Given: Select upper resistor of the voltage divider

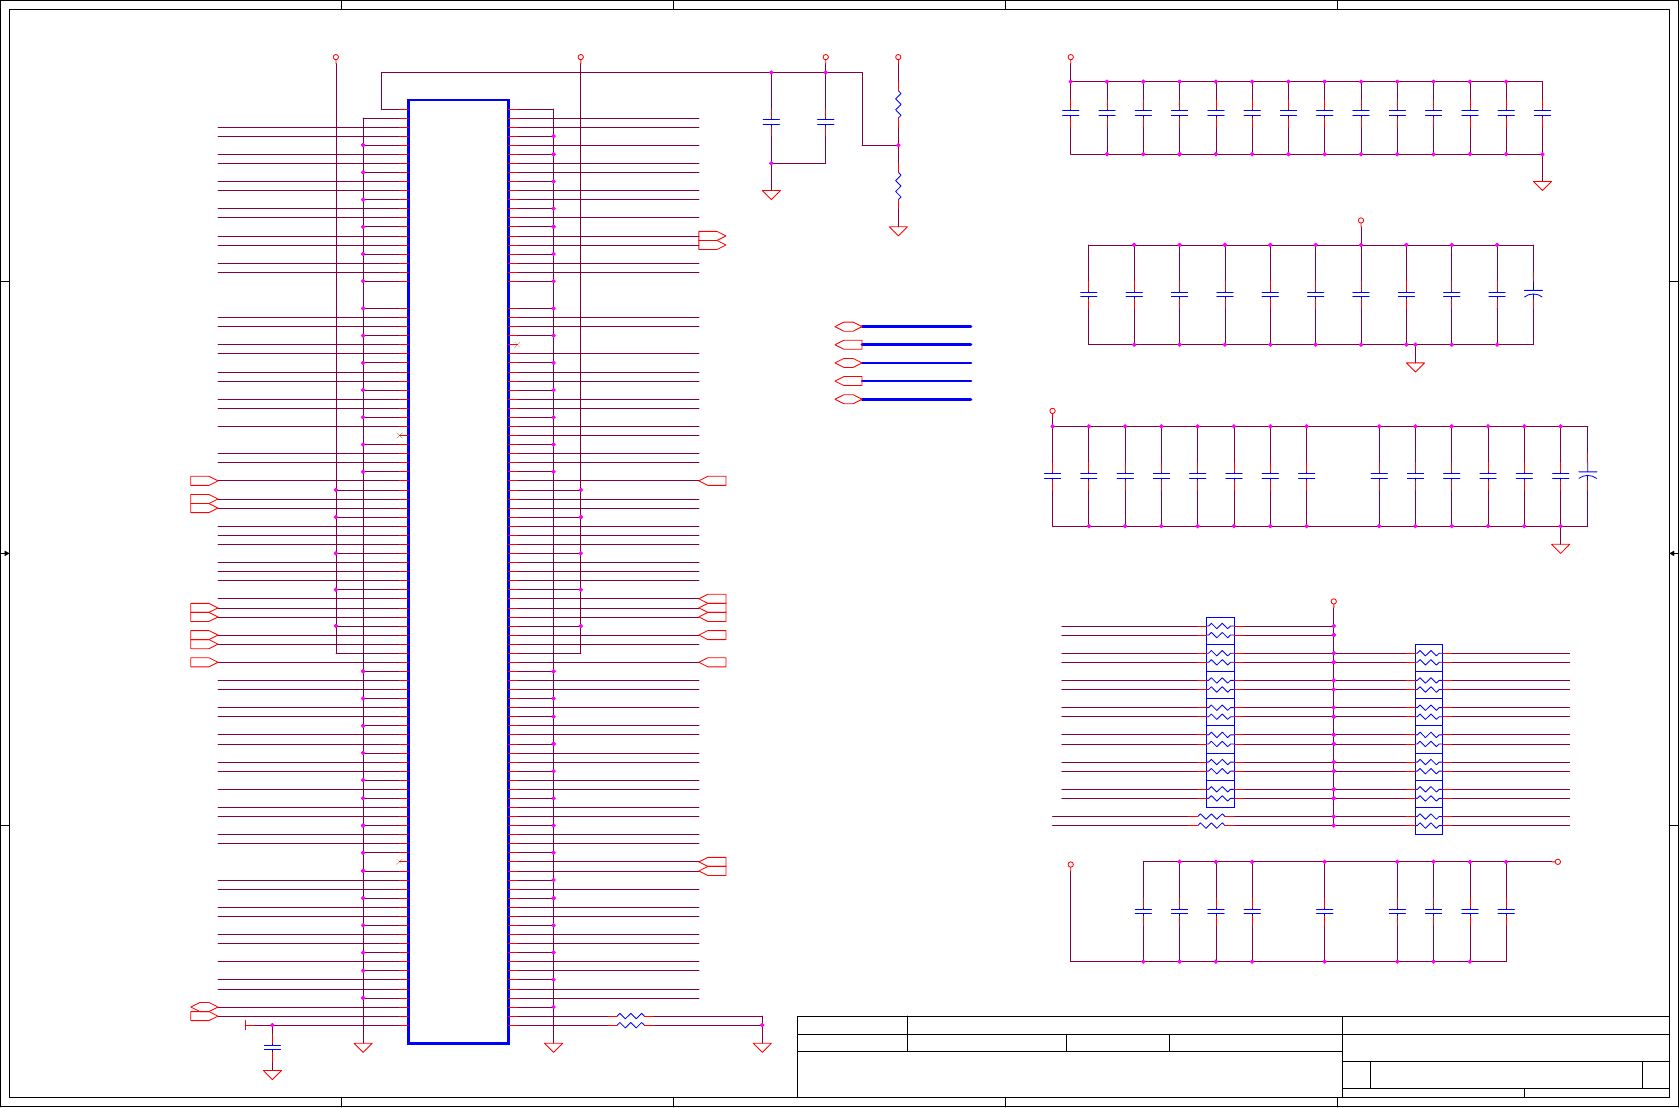Looking at the screenshot, I should pyautogui.click(x=898, y=104).
